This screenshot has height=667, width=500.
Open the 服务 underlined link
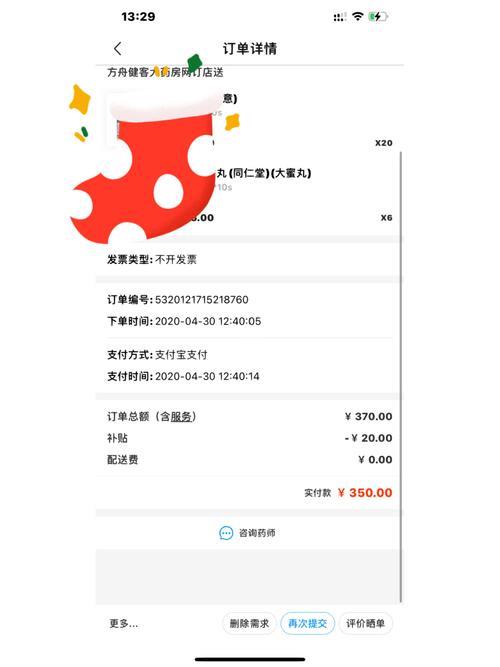(x=181, y=416)
